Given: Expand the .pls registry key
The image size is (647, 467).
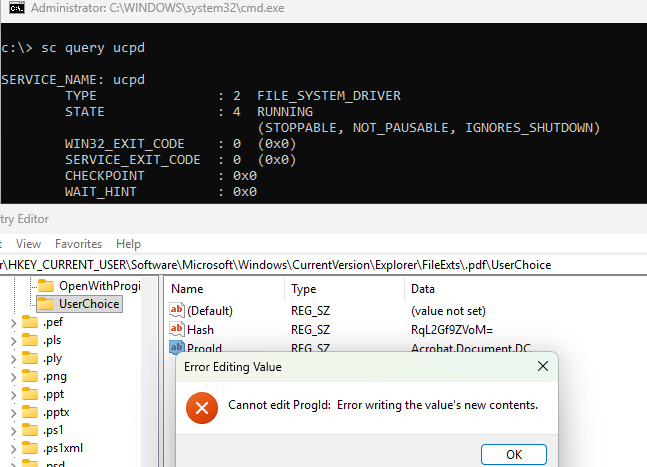Looking at the screenshot, I should coord(14,341).
